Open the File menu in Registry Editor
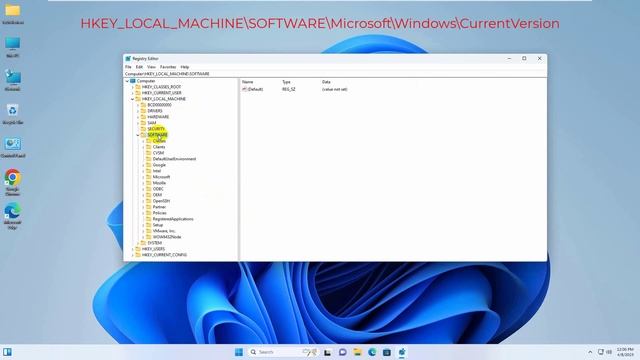This screenshot has height=360, width=640. coord(128,67)
